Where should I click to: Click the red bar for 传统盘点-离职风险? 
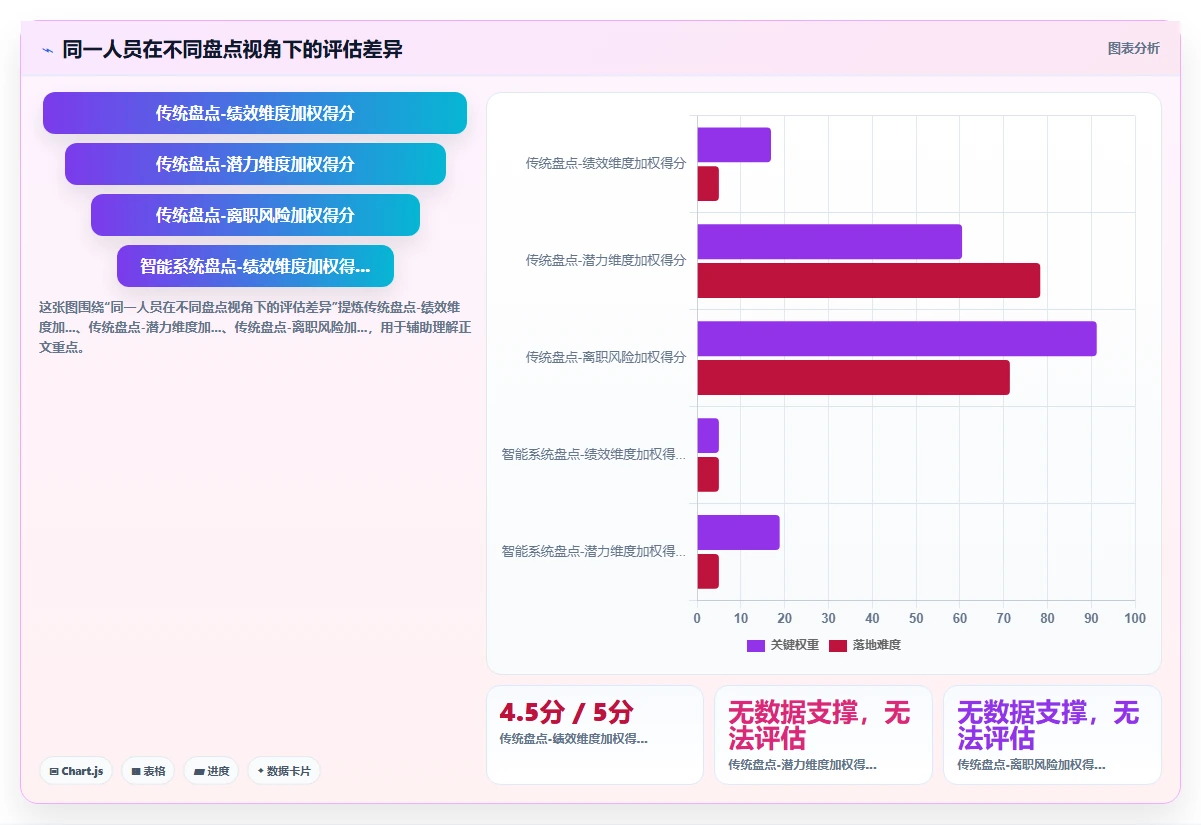coord(854,378)
